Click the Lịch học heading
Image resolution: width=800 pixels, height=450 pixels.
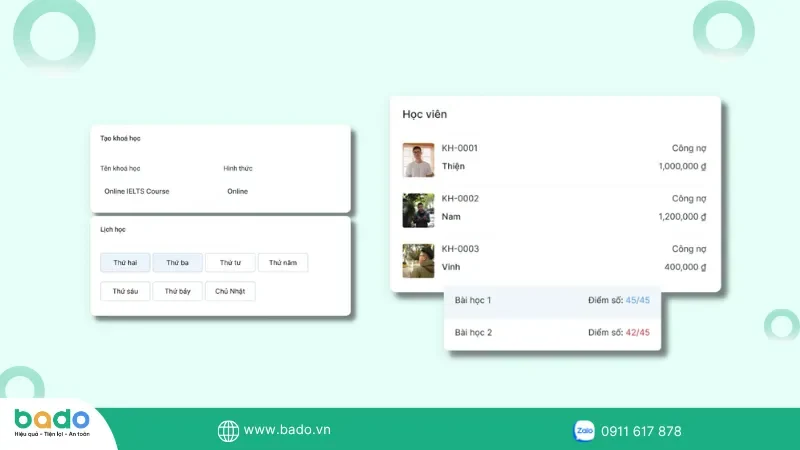(113, 230)
